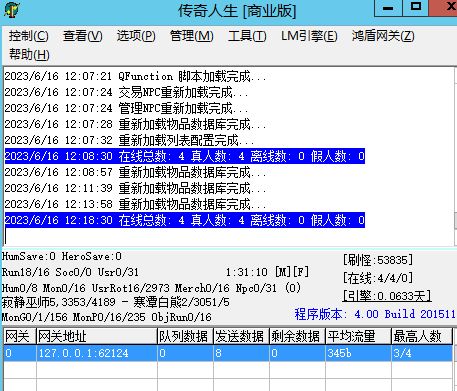Click the Run18/16 Soc0/0 Usr0/31 status line

coord(70,272)
